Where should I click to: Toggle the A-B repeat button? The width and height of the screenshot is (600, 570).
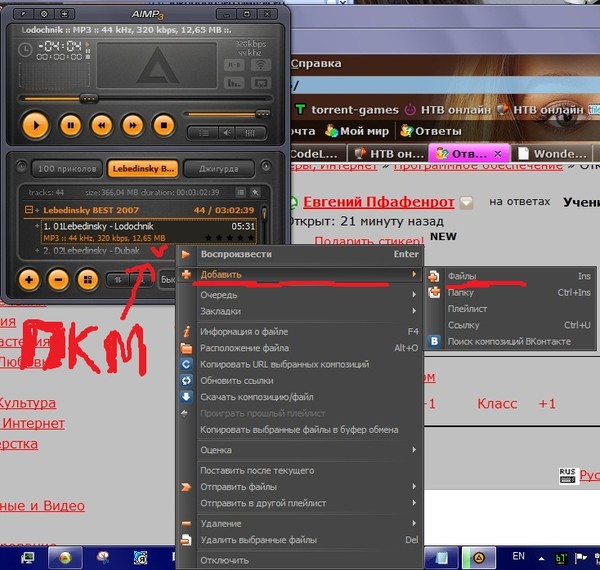tap(235, 65)
